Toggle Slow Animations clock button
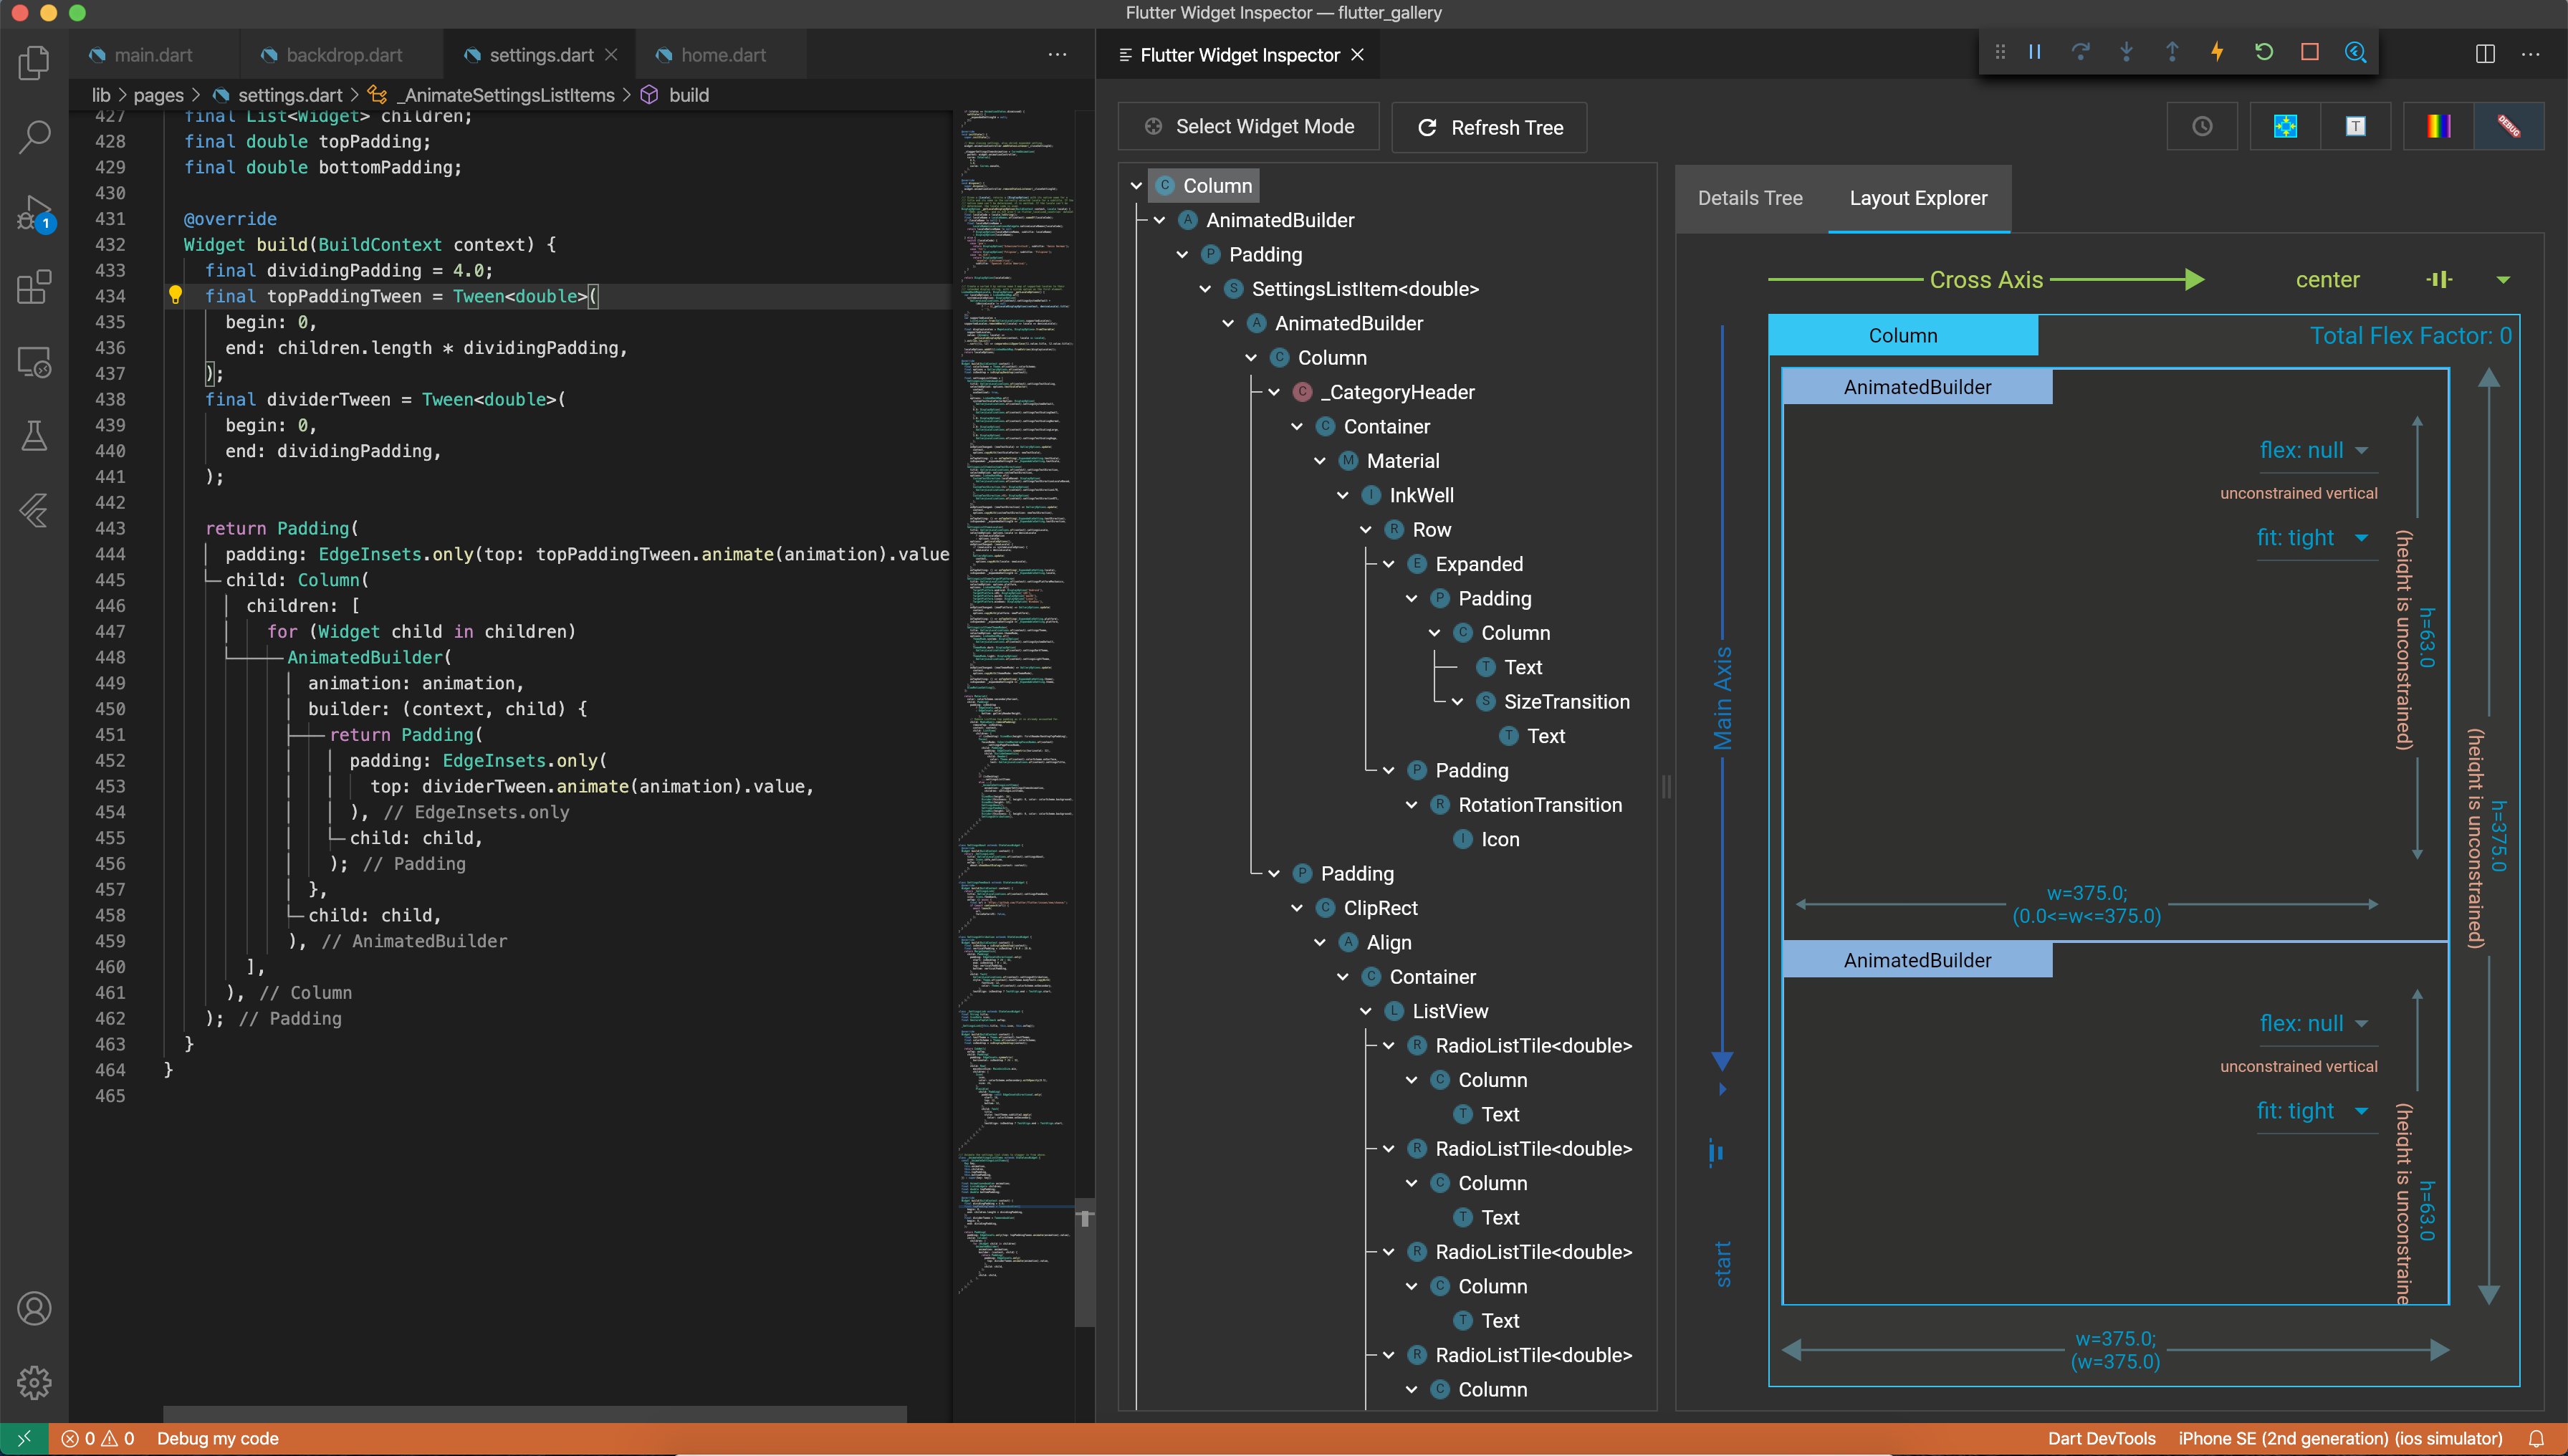This screenshot has width=2568, height=1456. click(x=2202, y=126)
